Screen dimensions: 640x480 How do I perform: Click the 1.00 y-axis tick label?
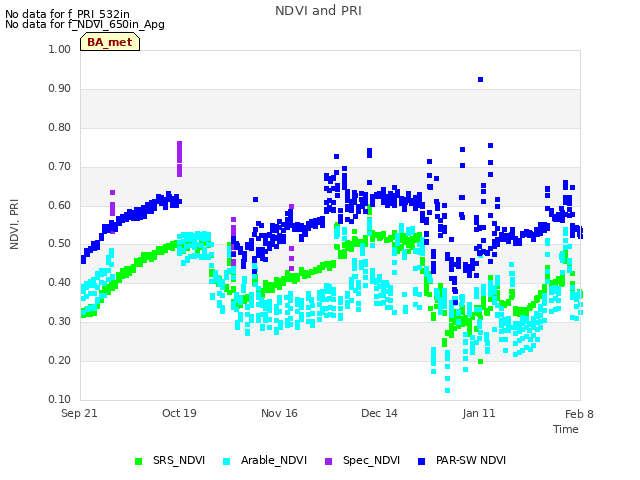click(60, 49)
